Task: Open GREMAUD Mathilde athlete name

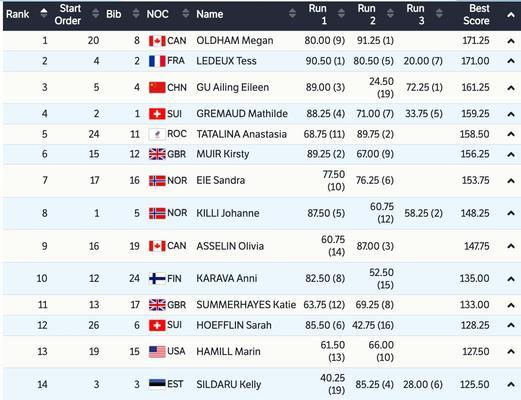Action: [242, 114]
